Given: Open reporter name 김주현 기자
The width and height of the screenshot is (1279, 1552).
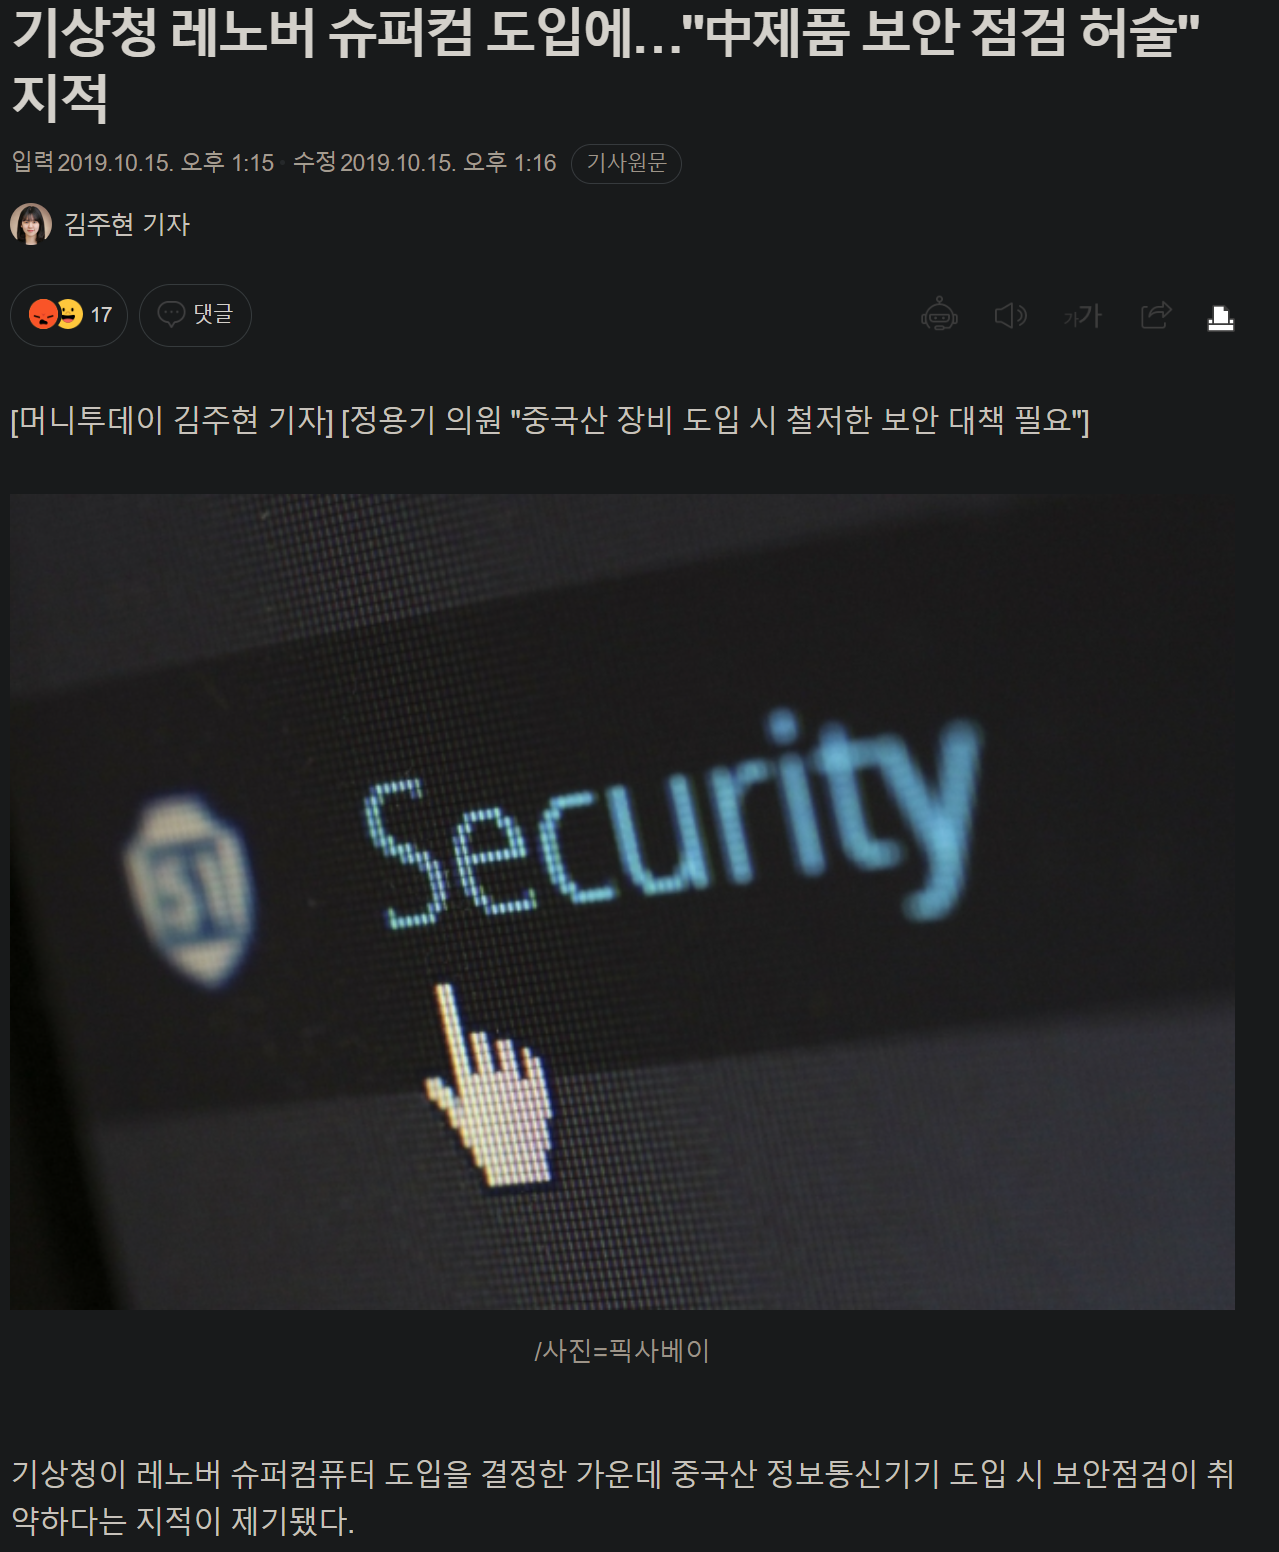Looking at the screenshot, I should tap(127, 224).
